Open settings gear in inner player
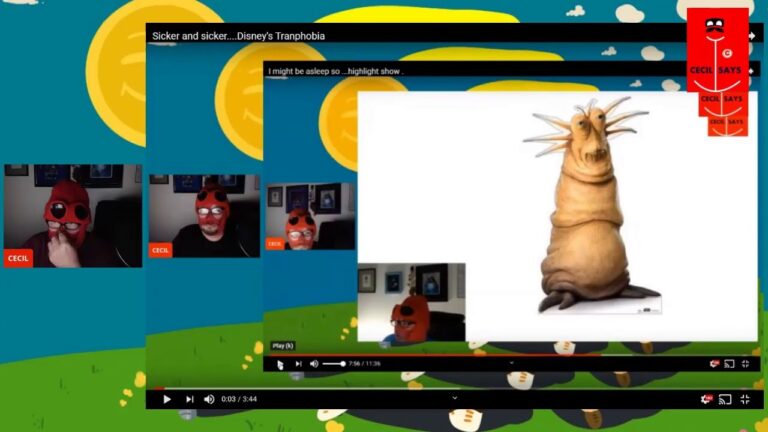Screen dimensions: 768x432 714,363
